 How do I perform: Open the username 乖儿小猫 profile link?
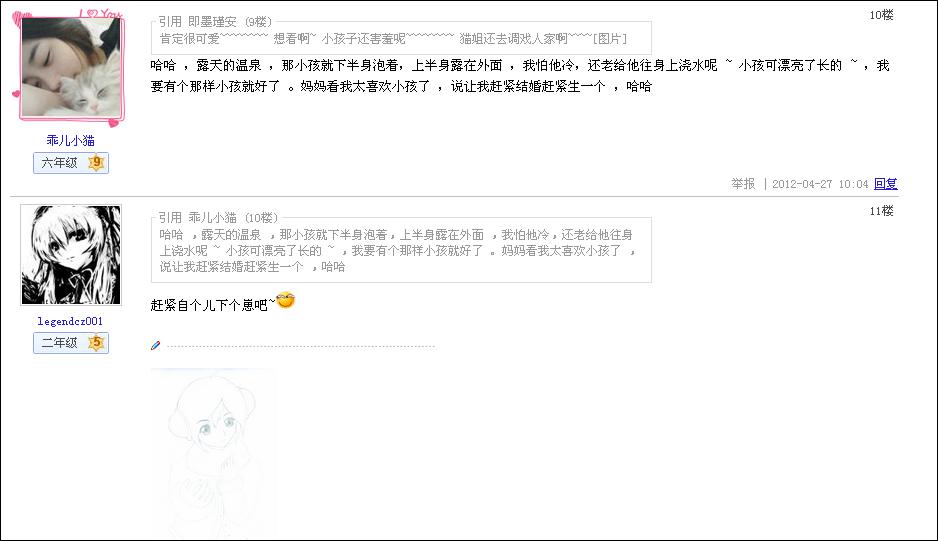point(71,141)
